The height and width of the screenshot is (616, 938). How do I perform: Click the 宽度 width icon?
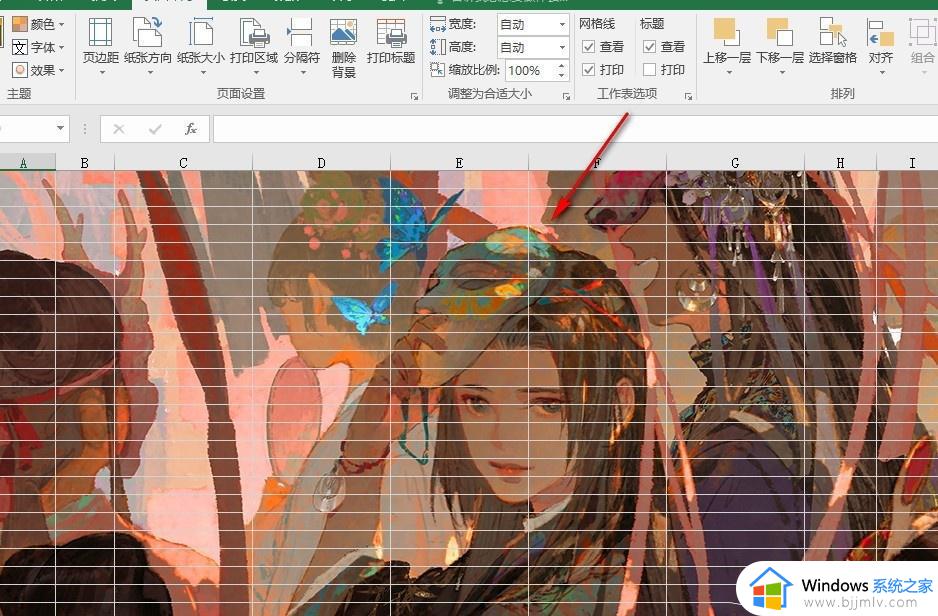coord(438,24)
